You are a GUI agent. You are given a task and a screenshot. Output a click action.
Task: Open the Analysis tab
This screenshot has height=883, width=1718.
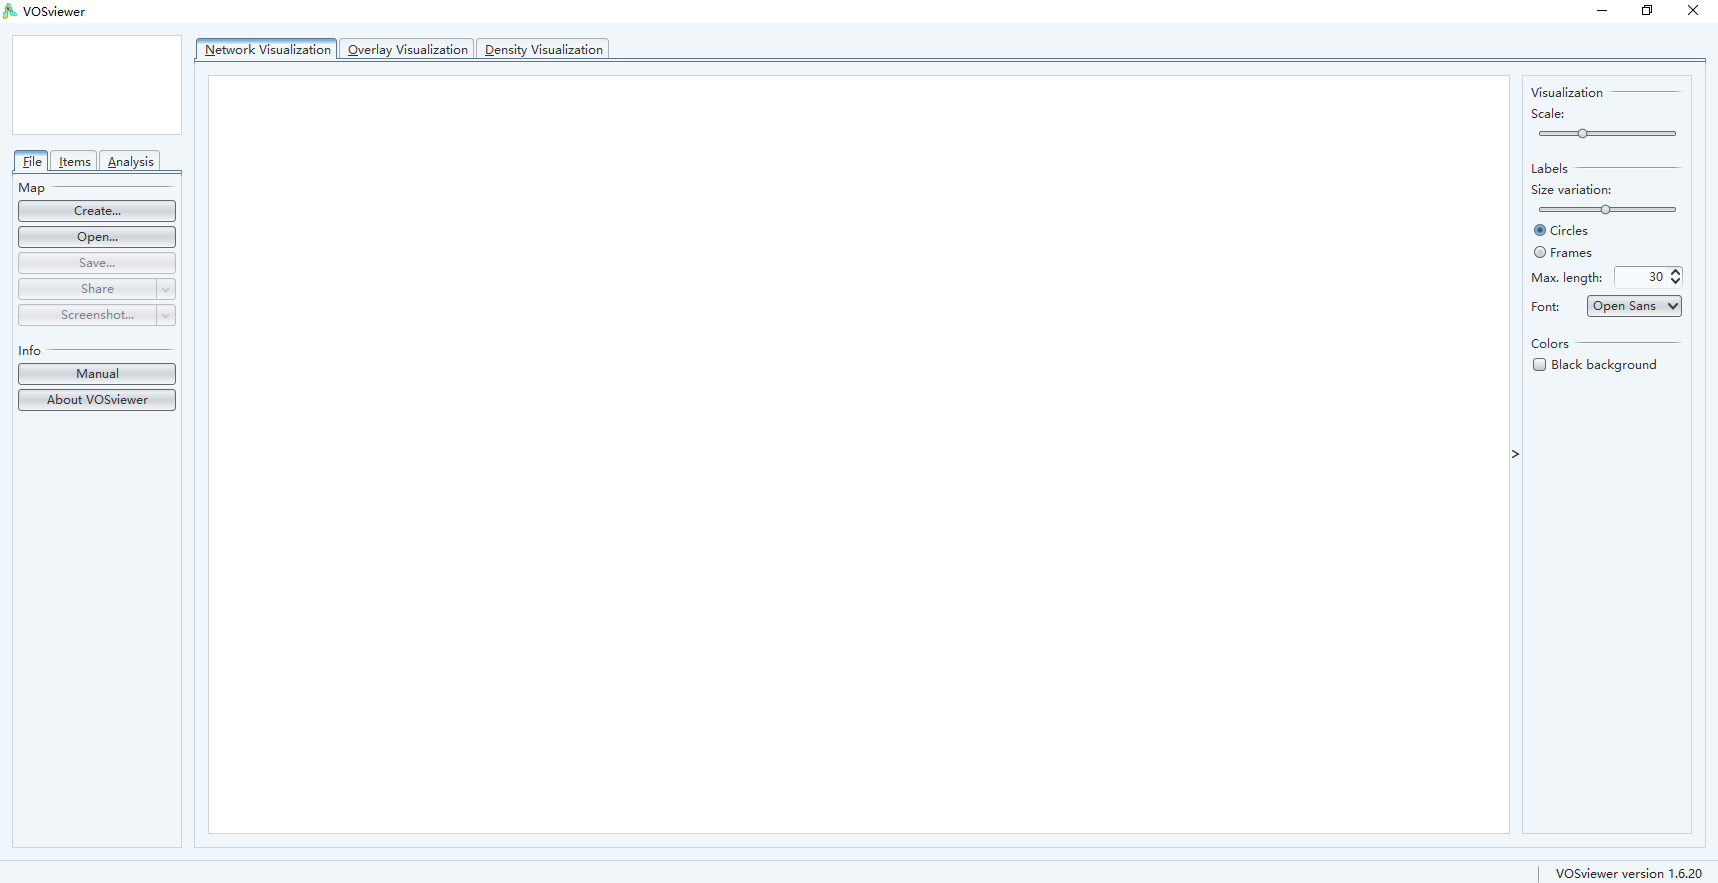click(130, 161)
